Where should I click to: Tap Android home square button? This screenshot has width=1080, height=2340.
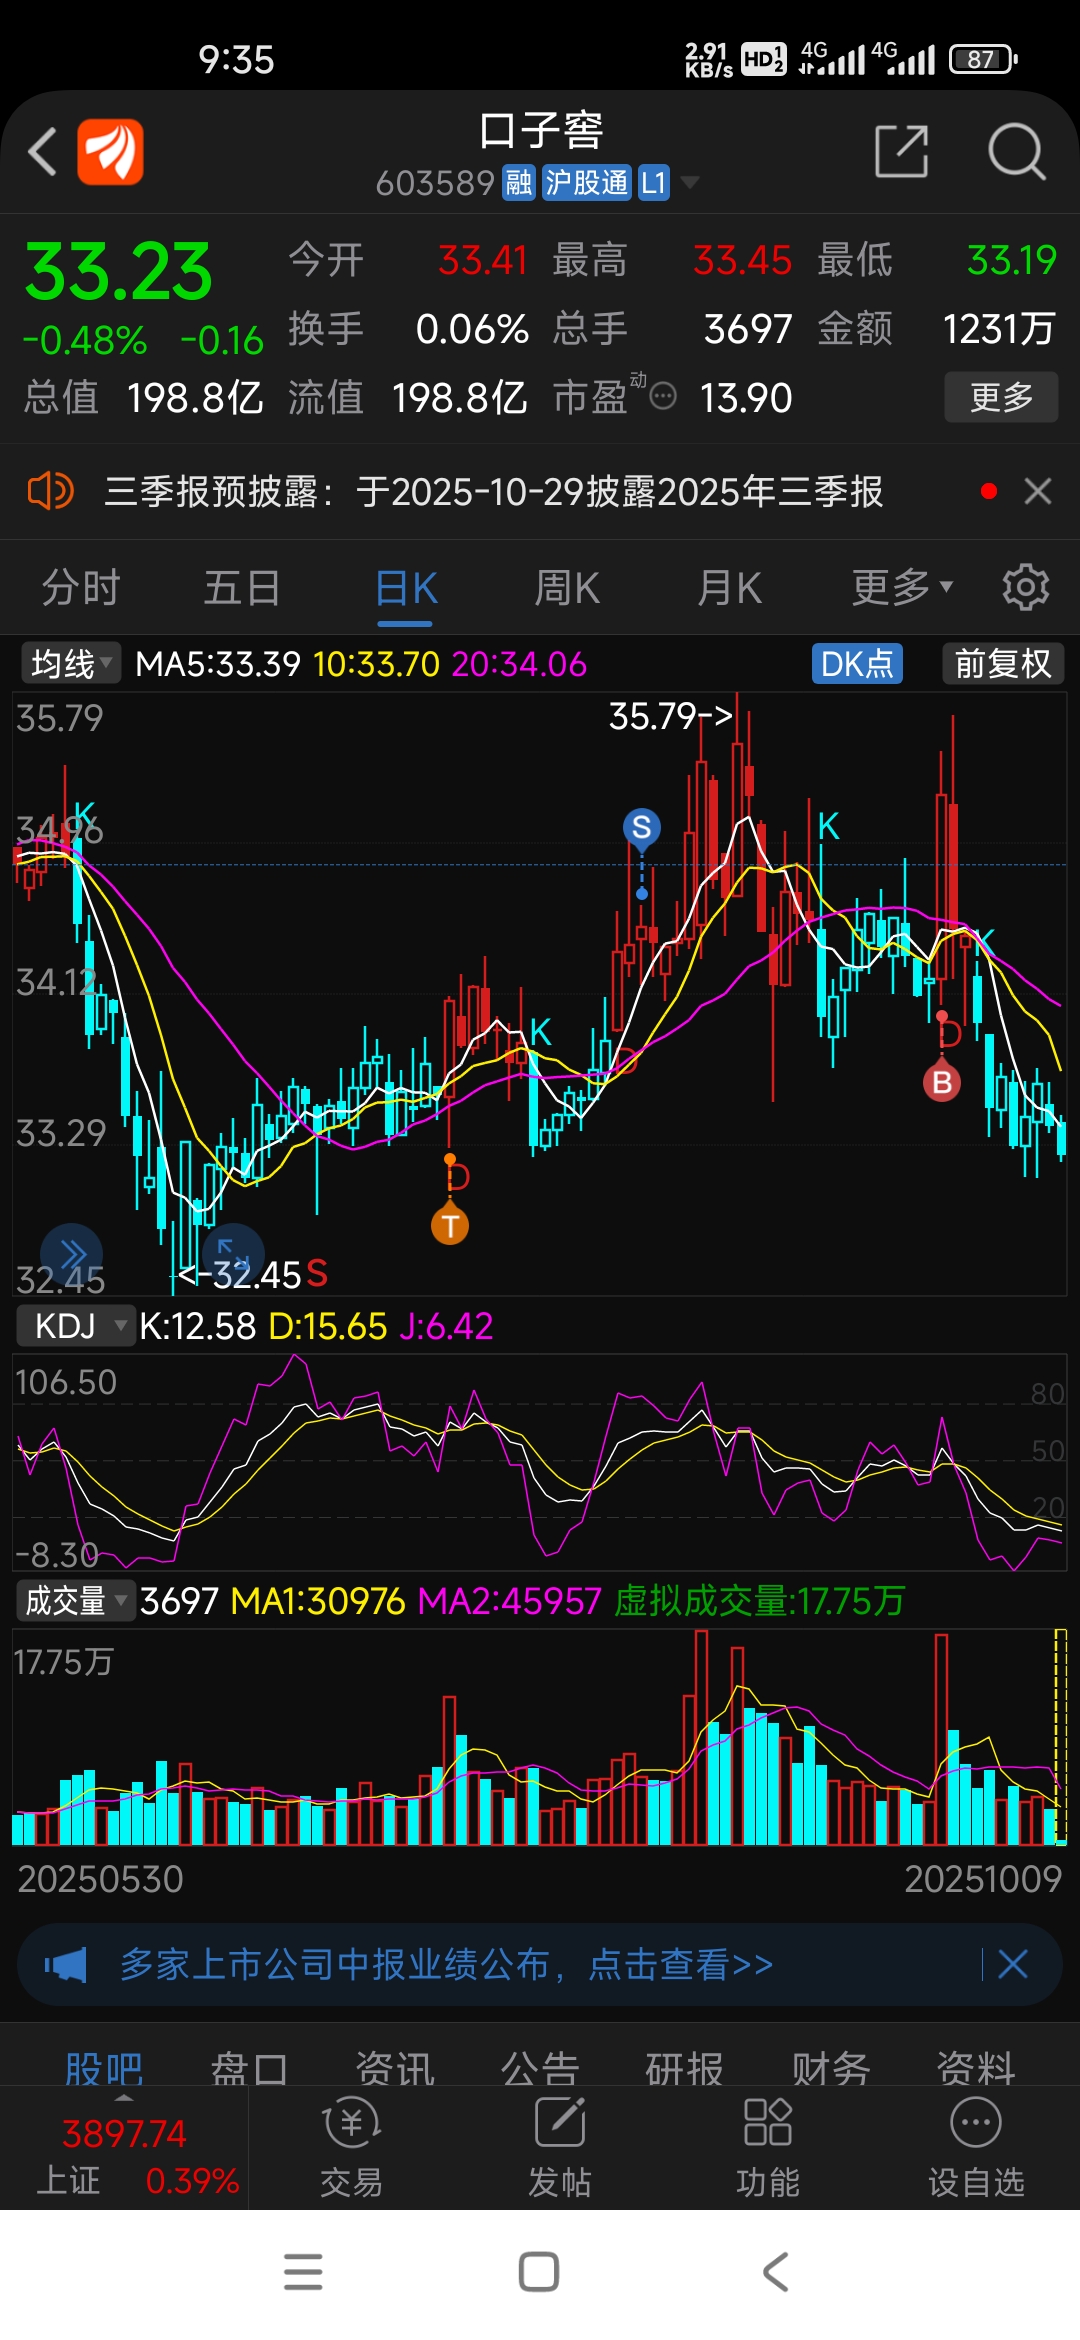pyautogui.click(x=539, y=2272)
